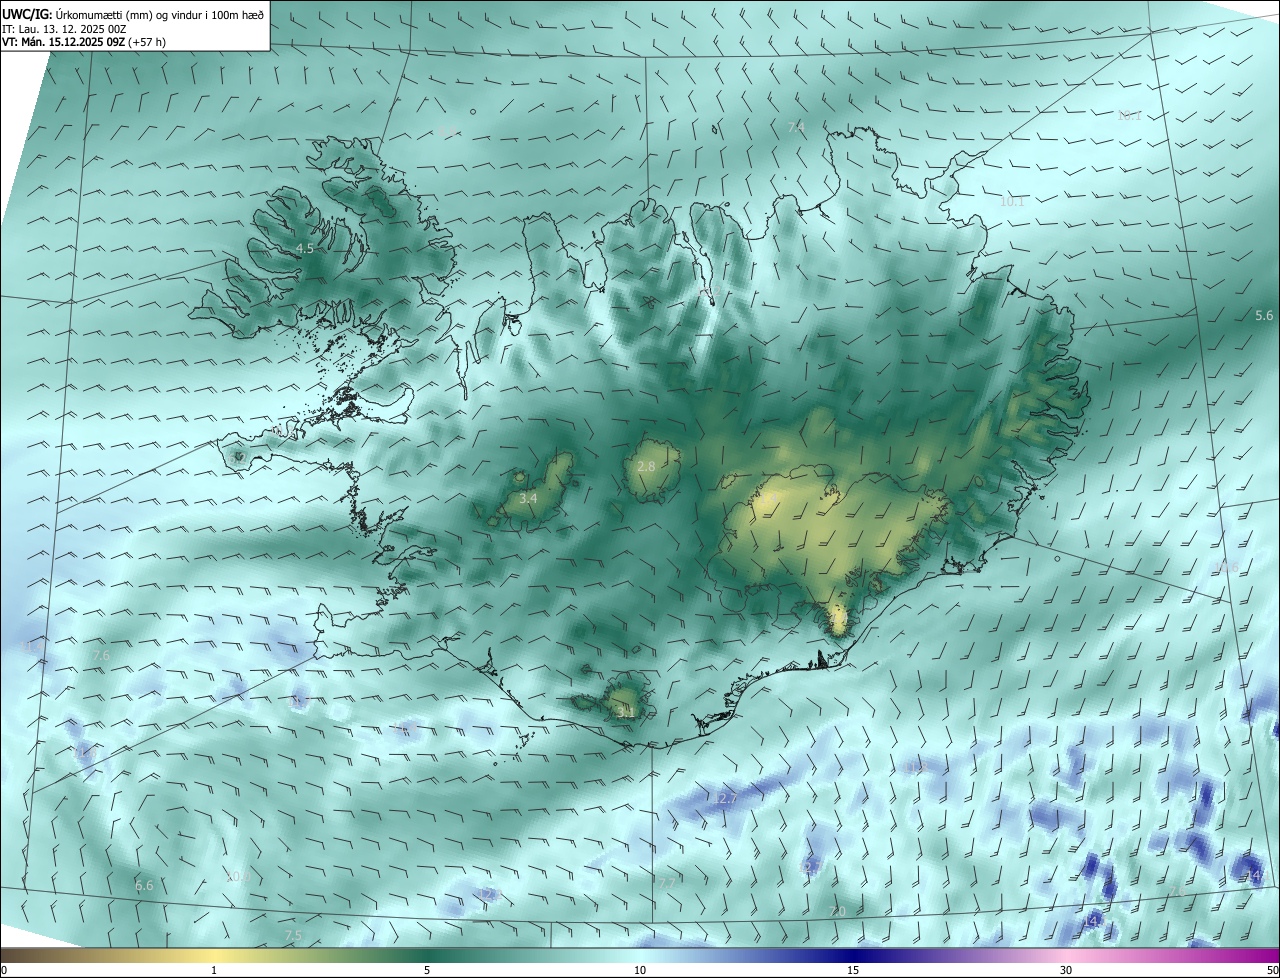Click the 4.5 value over the Westfjords
Viewport: 1280px width, 978px height.
pyautogui.click(x=305, y=248)
